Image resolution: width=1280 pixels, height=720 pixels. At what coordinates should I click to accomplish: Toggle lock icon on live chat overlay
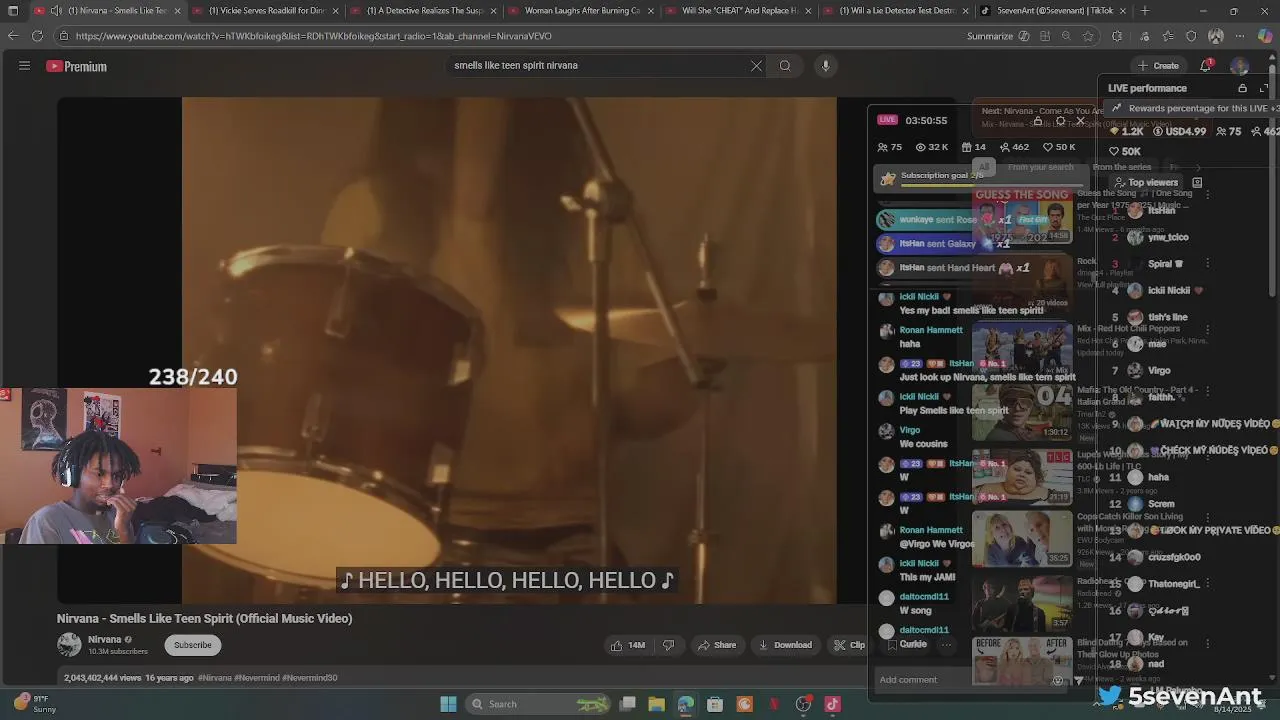pos(1038,121)
